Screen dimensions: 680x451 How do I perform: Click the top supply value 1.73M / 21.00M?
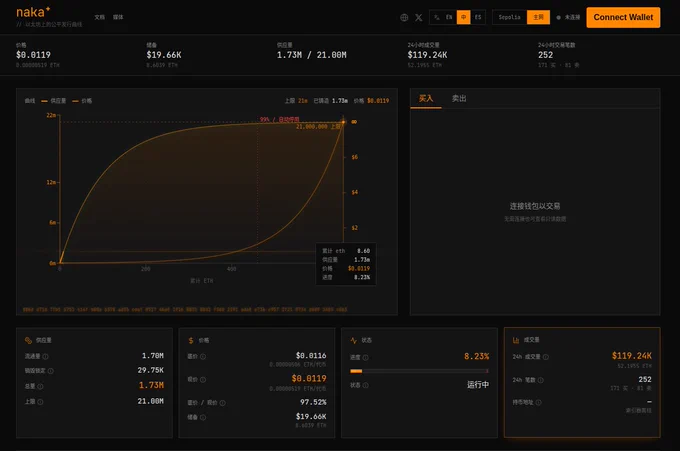312,55
